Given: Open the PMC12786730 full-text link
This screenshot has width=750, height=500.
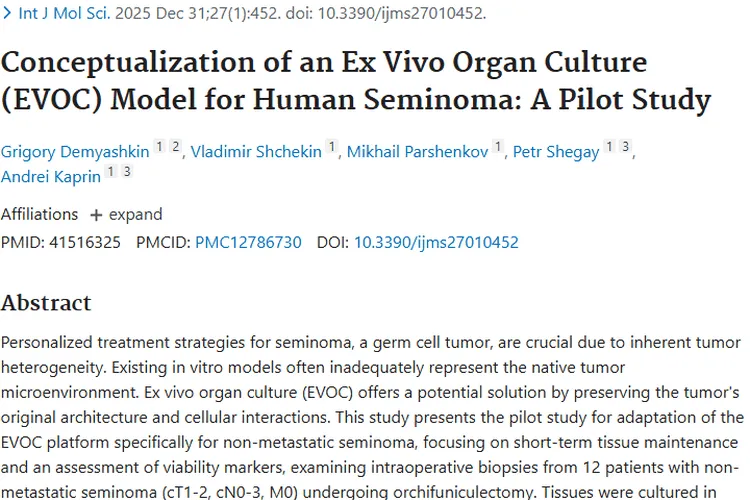Looking at the screenshot, I should tap(248, 242).
